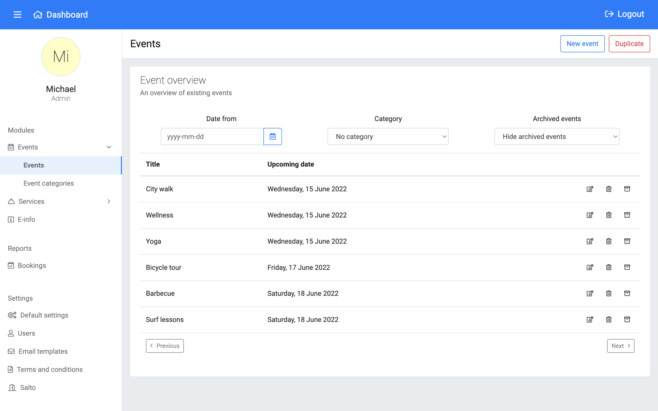This screenshot has width=658, height=411.
Task: Expand the Services module chevron
Action: coord(109,202)
